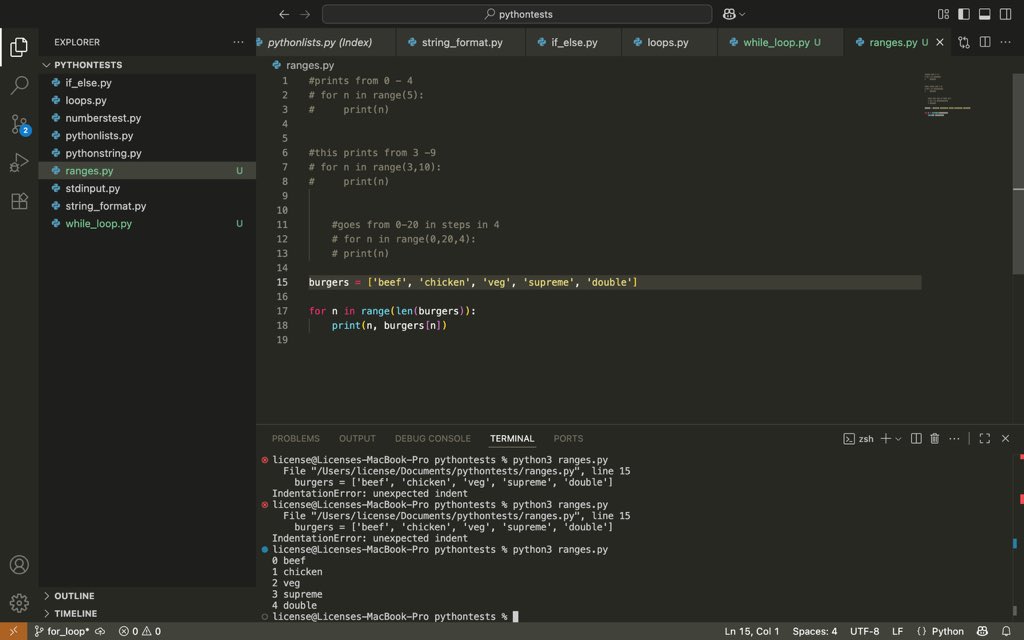Open notifications bell in status bar
1024x640 pixels.
[1006, 631]
